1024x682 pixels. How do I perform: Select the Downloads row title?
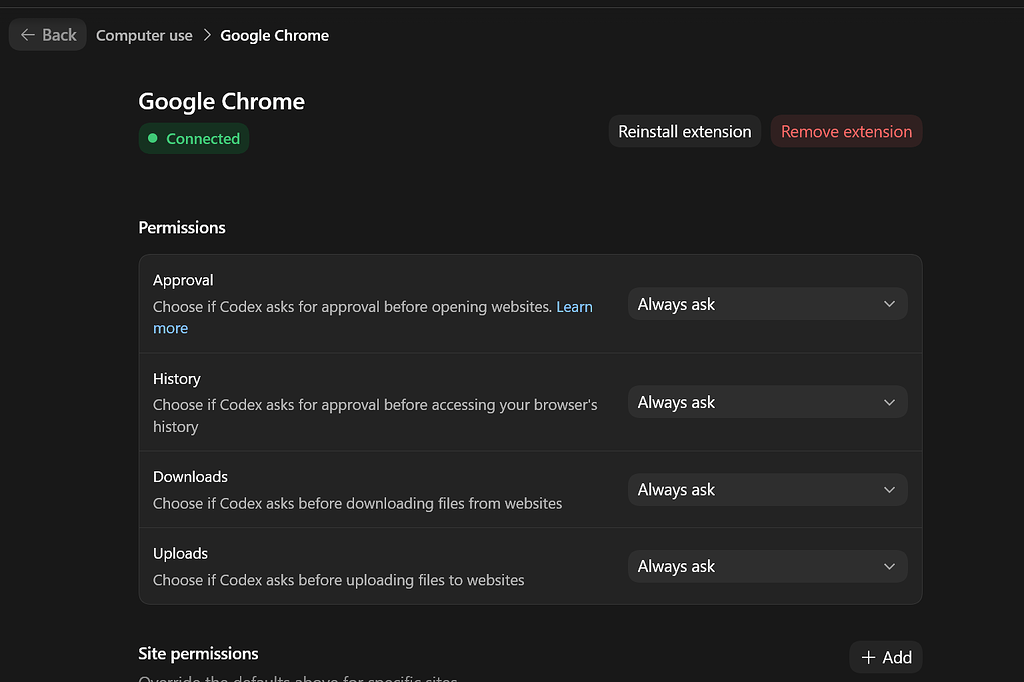pos(190,477)
